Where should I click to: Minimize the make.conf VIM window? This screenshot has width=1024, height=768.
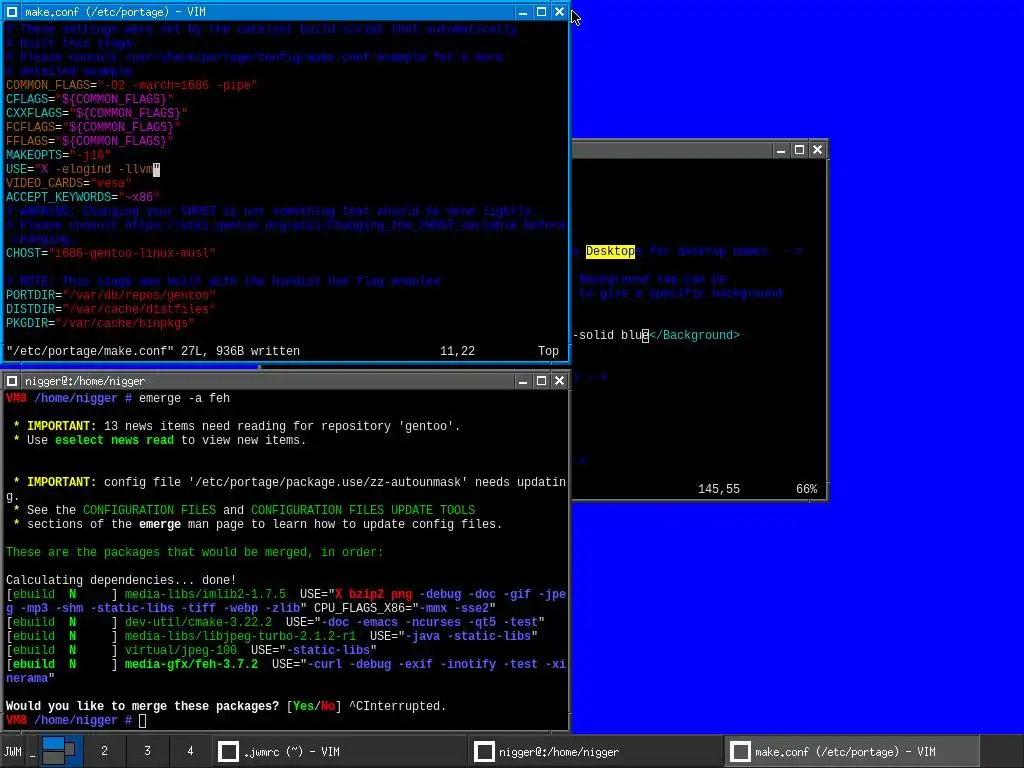[x=522, y=12]
